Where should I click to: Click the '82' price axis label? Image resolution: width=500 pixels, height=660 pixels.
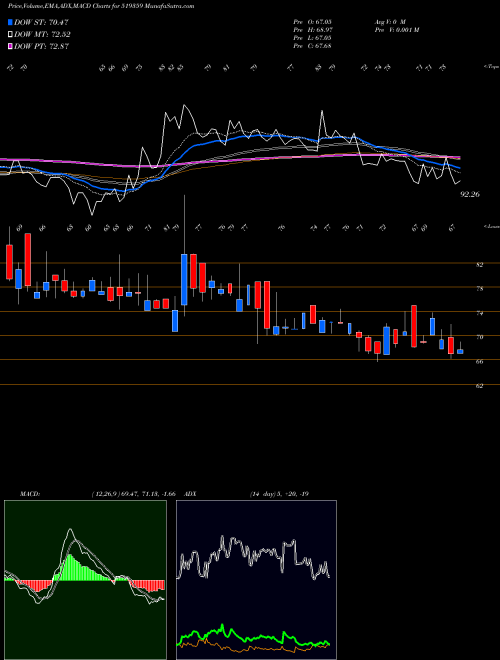[x=479, y=264]
